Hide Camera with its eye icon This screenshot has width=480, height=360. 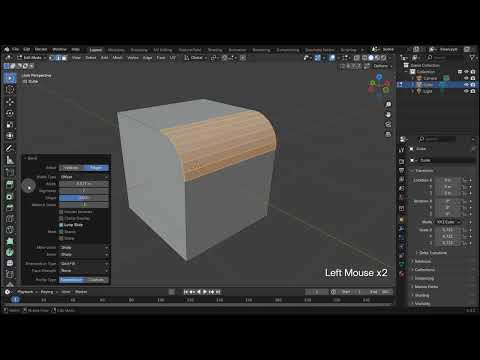click(x=466, y=78)
